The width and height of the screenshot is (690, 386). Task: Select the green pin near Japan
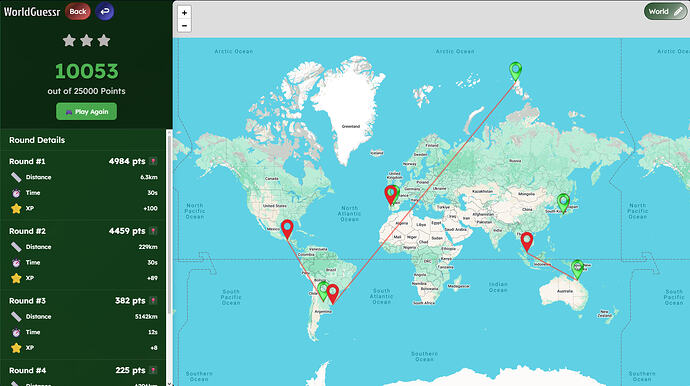click(563, 203)
